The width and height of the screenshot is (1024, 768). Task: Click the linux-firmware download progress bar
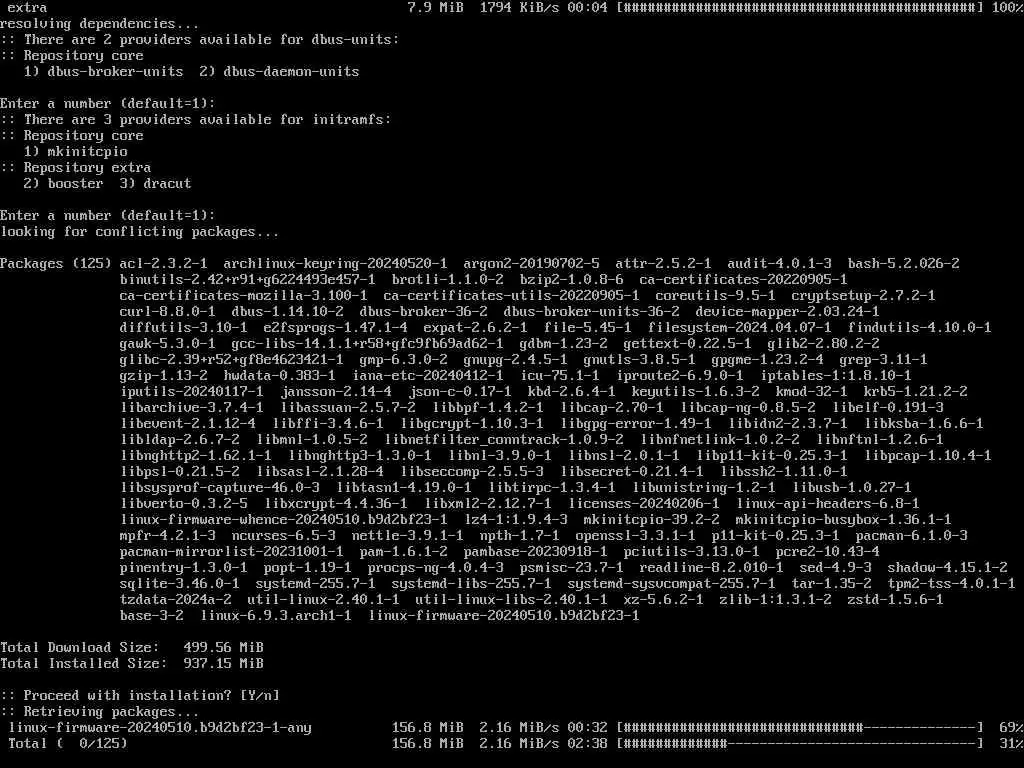[x=800, y=728]
